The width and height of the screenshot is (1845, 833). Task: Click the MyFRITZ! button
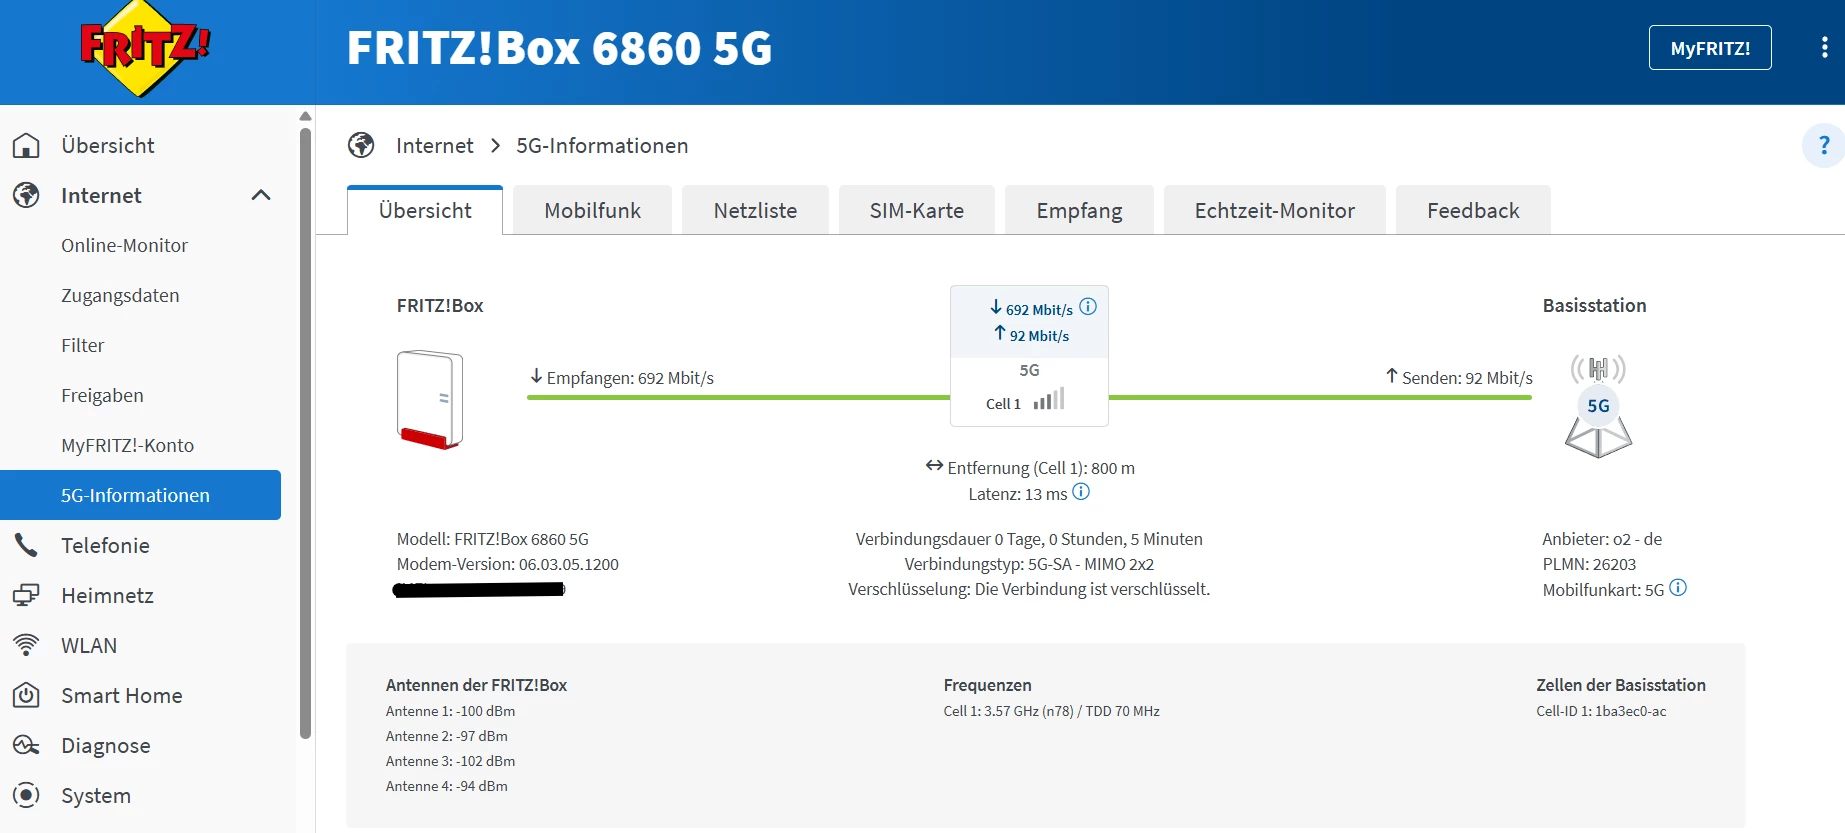point(1710,48)
